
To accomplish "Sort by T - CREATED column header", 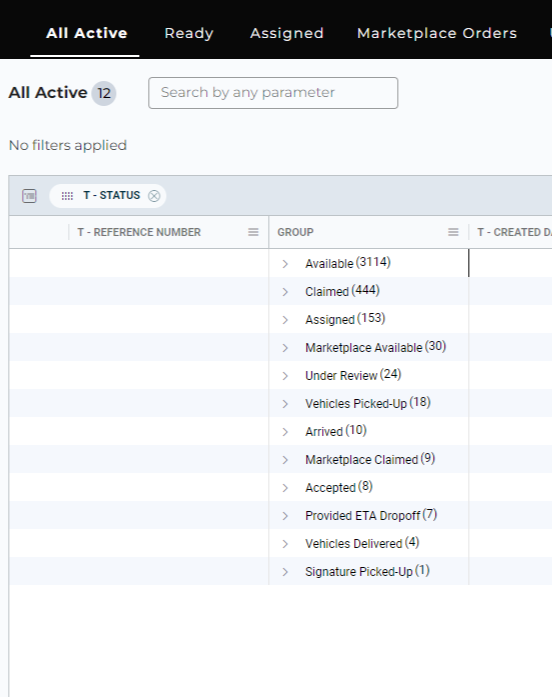I will (x=514, y=232).
